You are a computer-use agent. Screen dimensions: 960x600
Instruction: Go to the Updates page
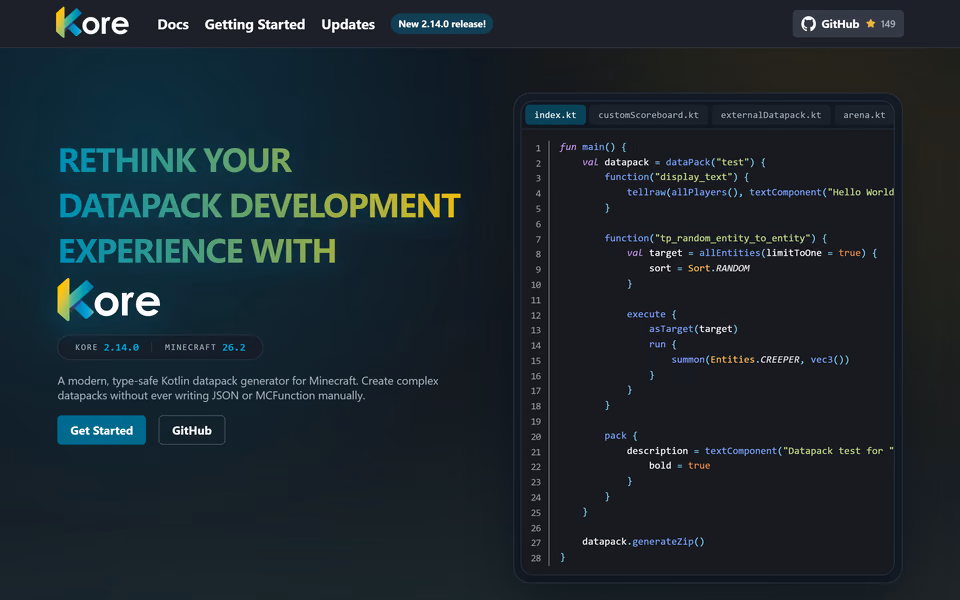(x=348, y=24)
